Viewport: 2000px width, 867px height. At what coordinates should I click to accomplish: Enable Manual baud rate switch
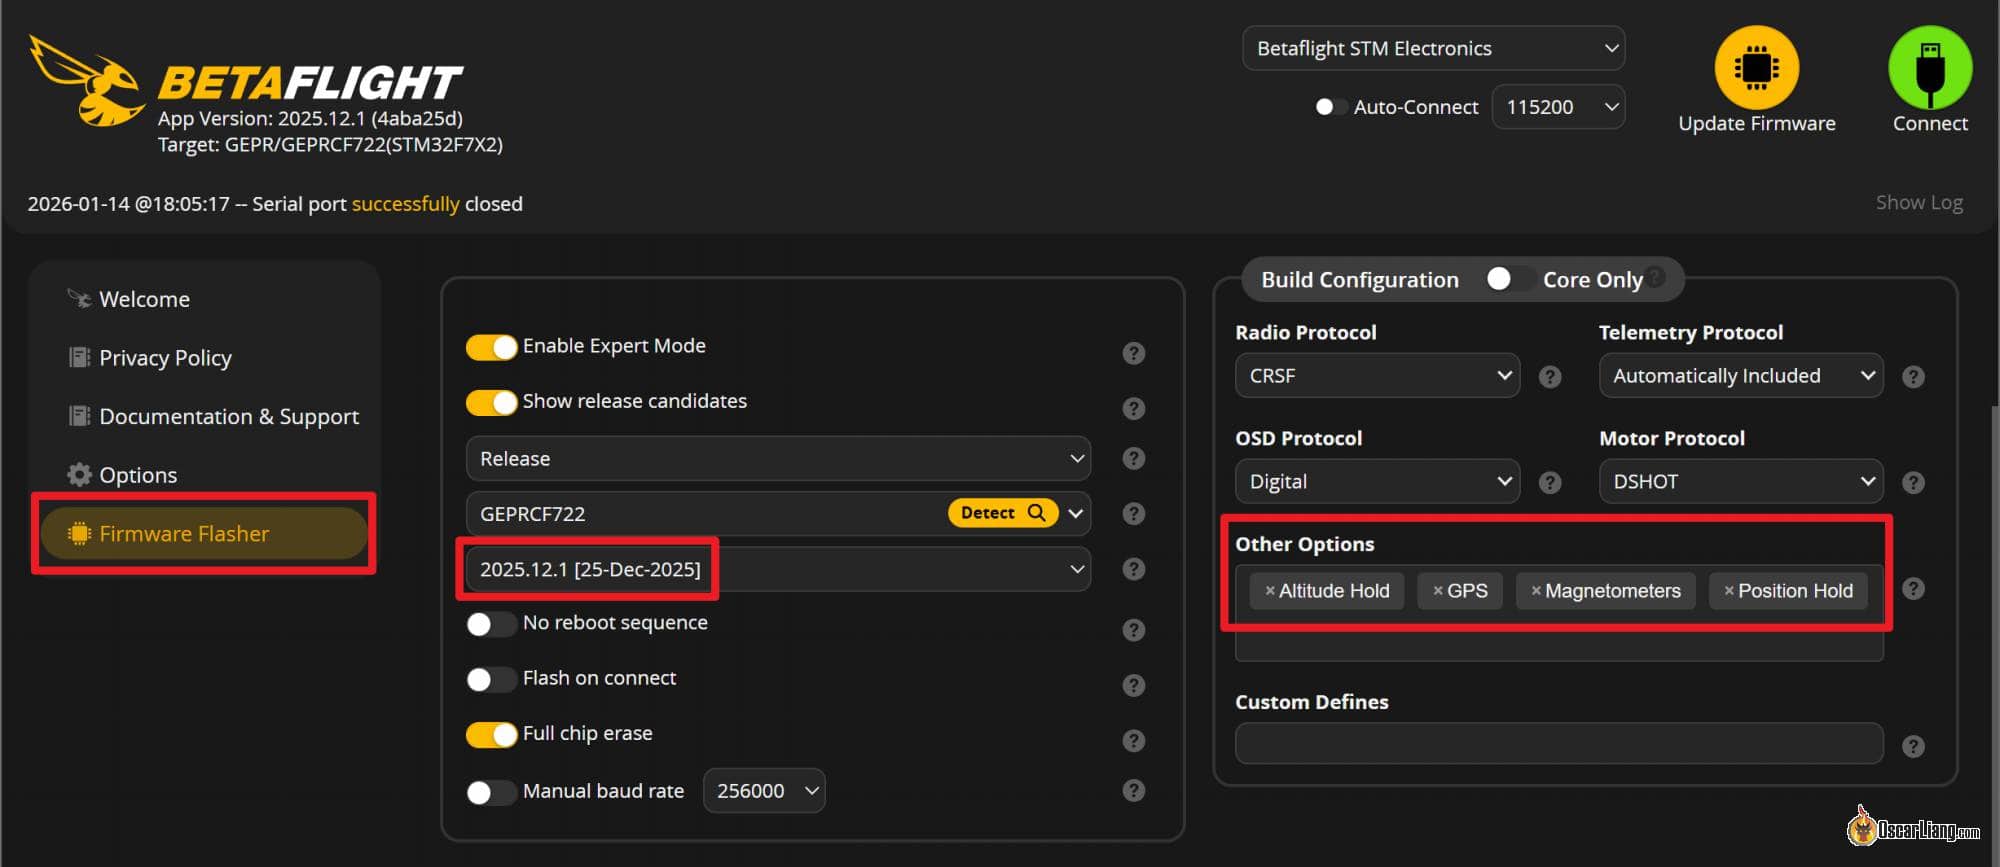(491, 792)
